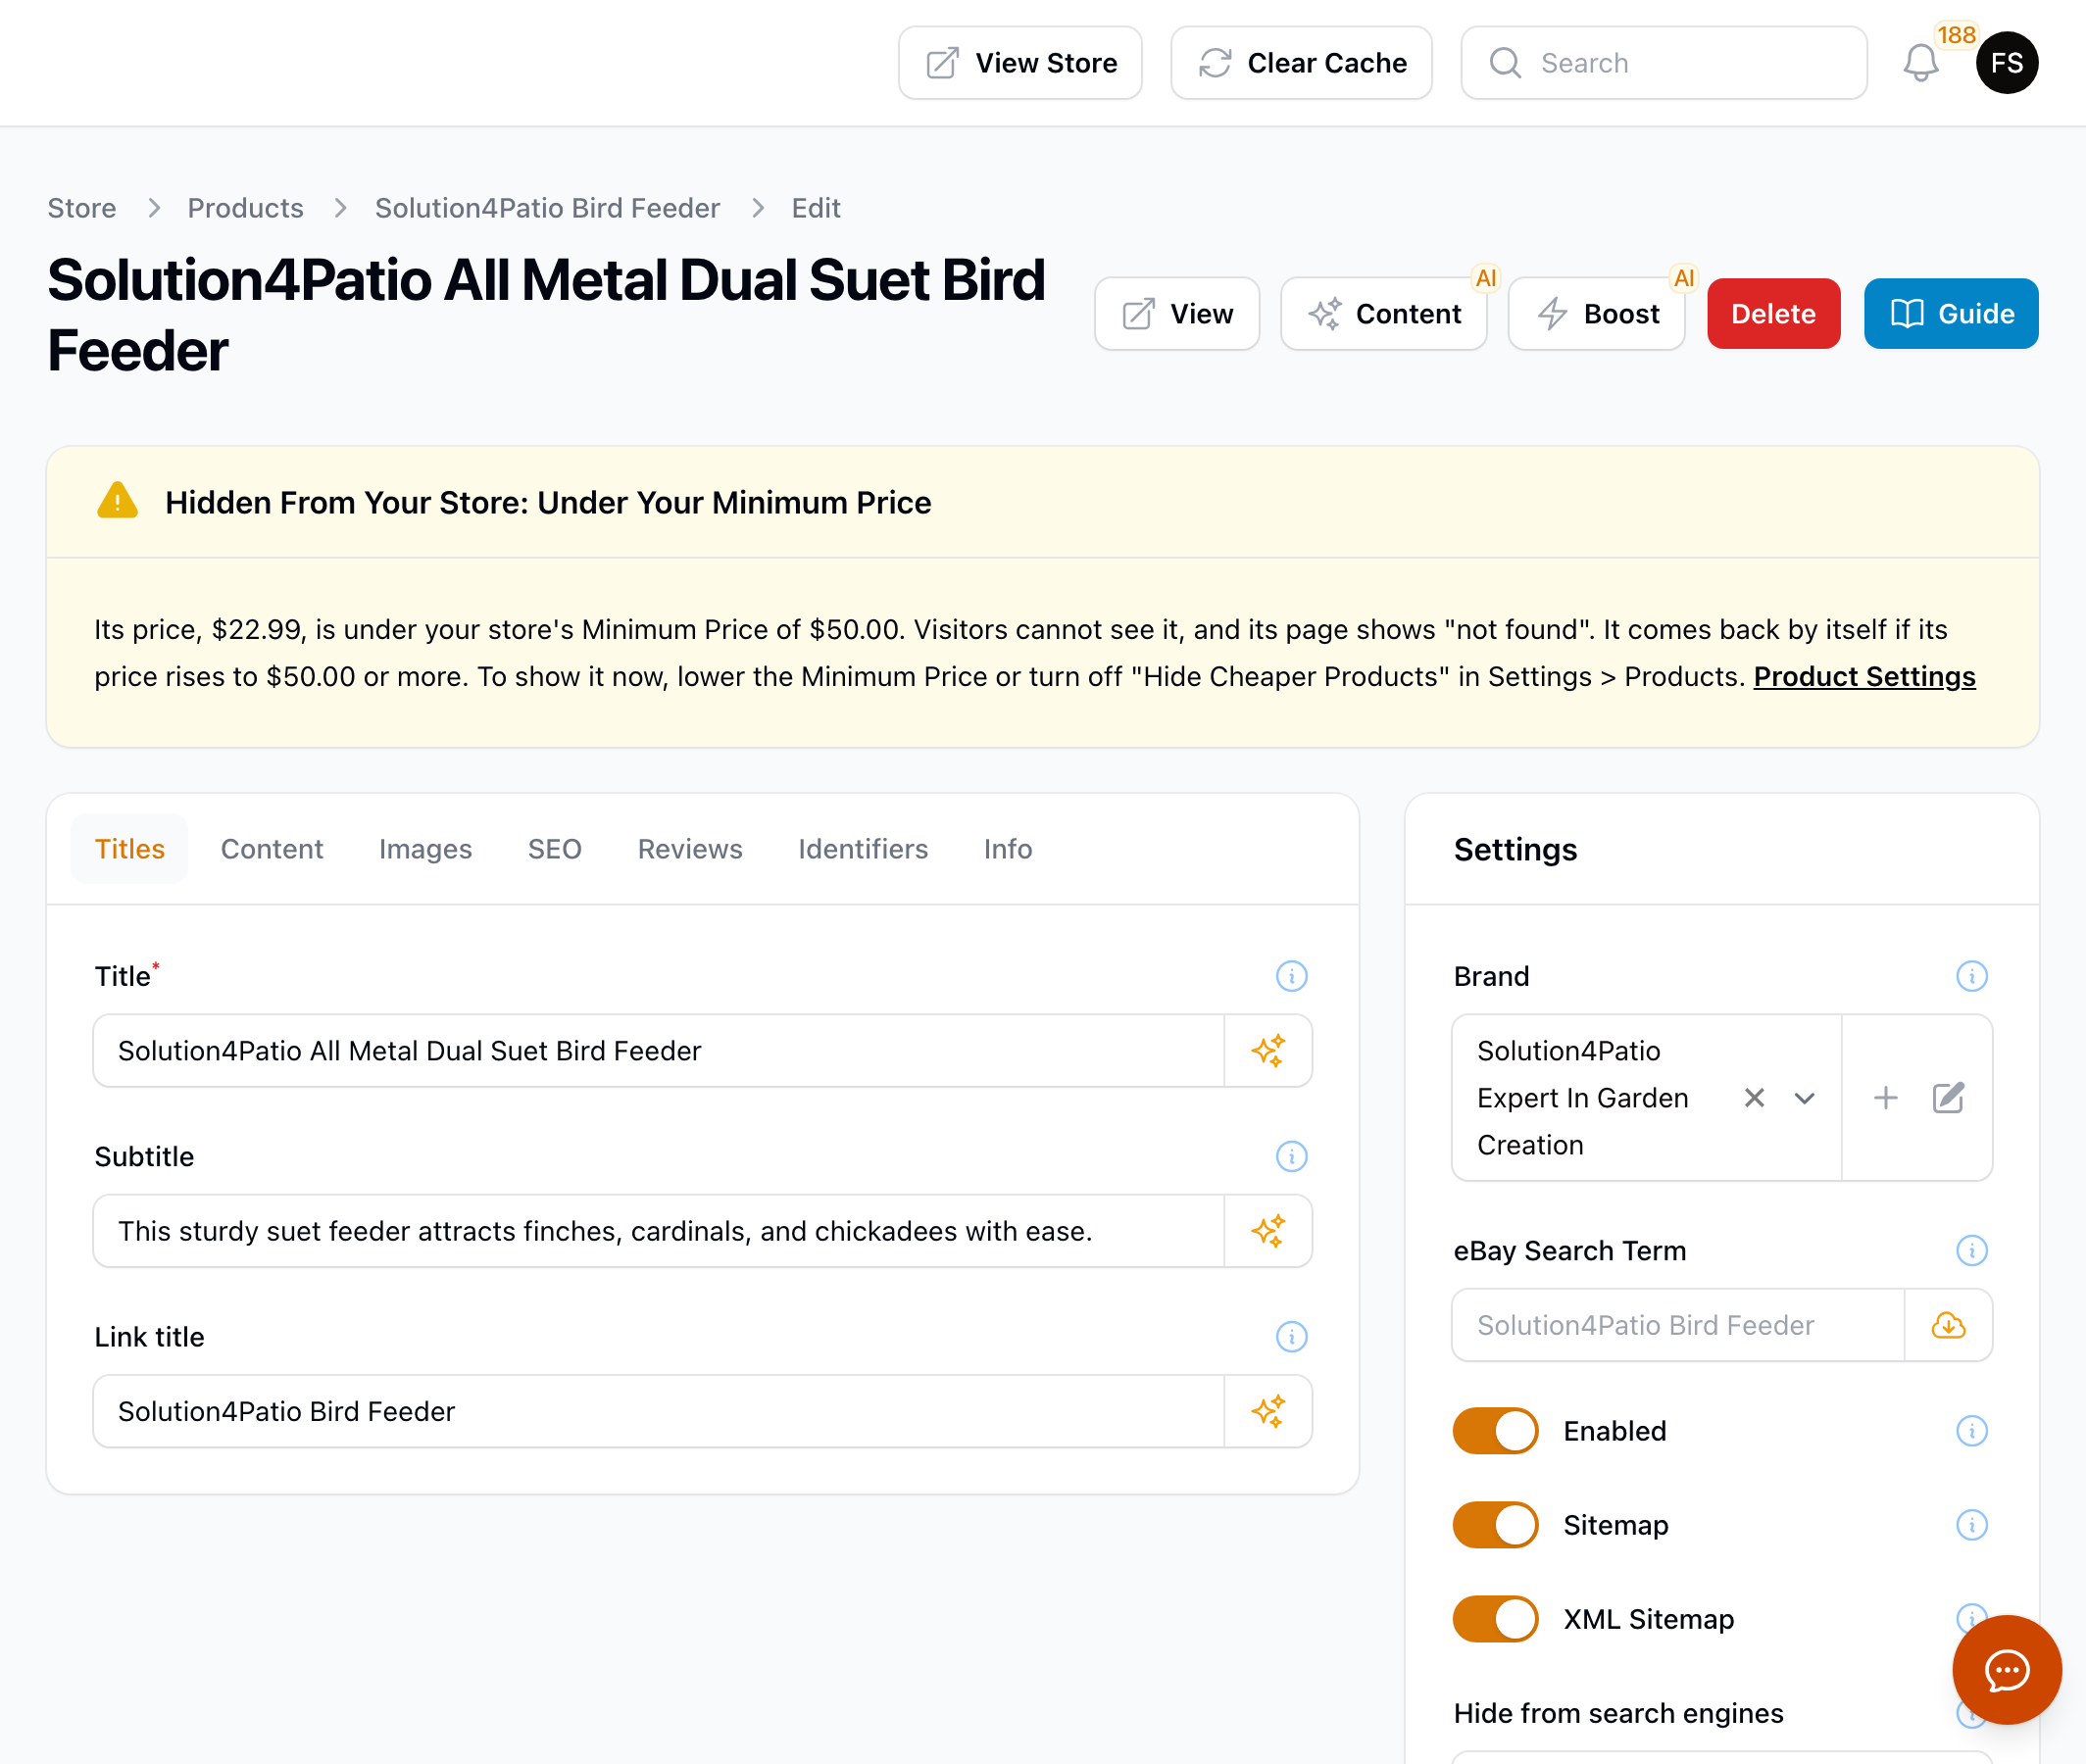Edit the selected brand

[1948, 1098]
